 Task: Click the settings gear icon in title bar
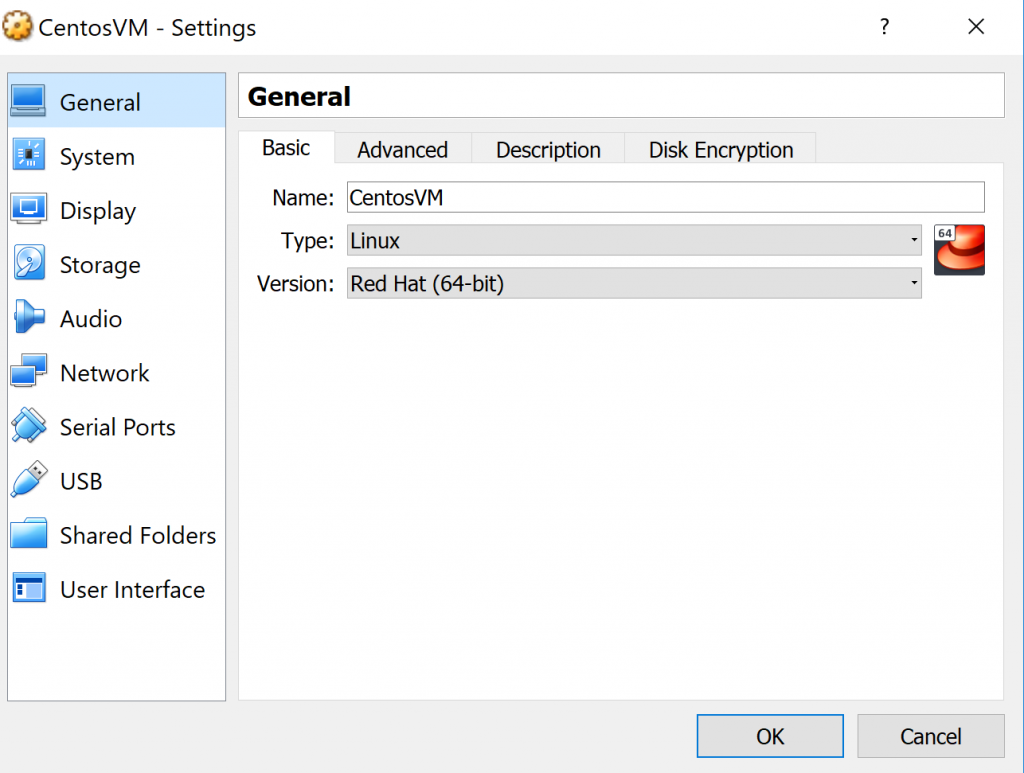pyautogui.click(x=17, y=27)
